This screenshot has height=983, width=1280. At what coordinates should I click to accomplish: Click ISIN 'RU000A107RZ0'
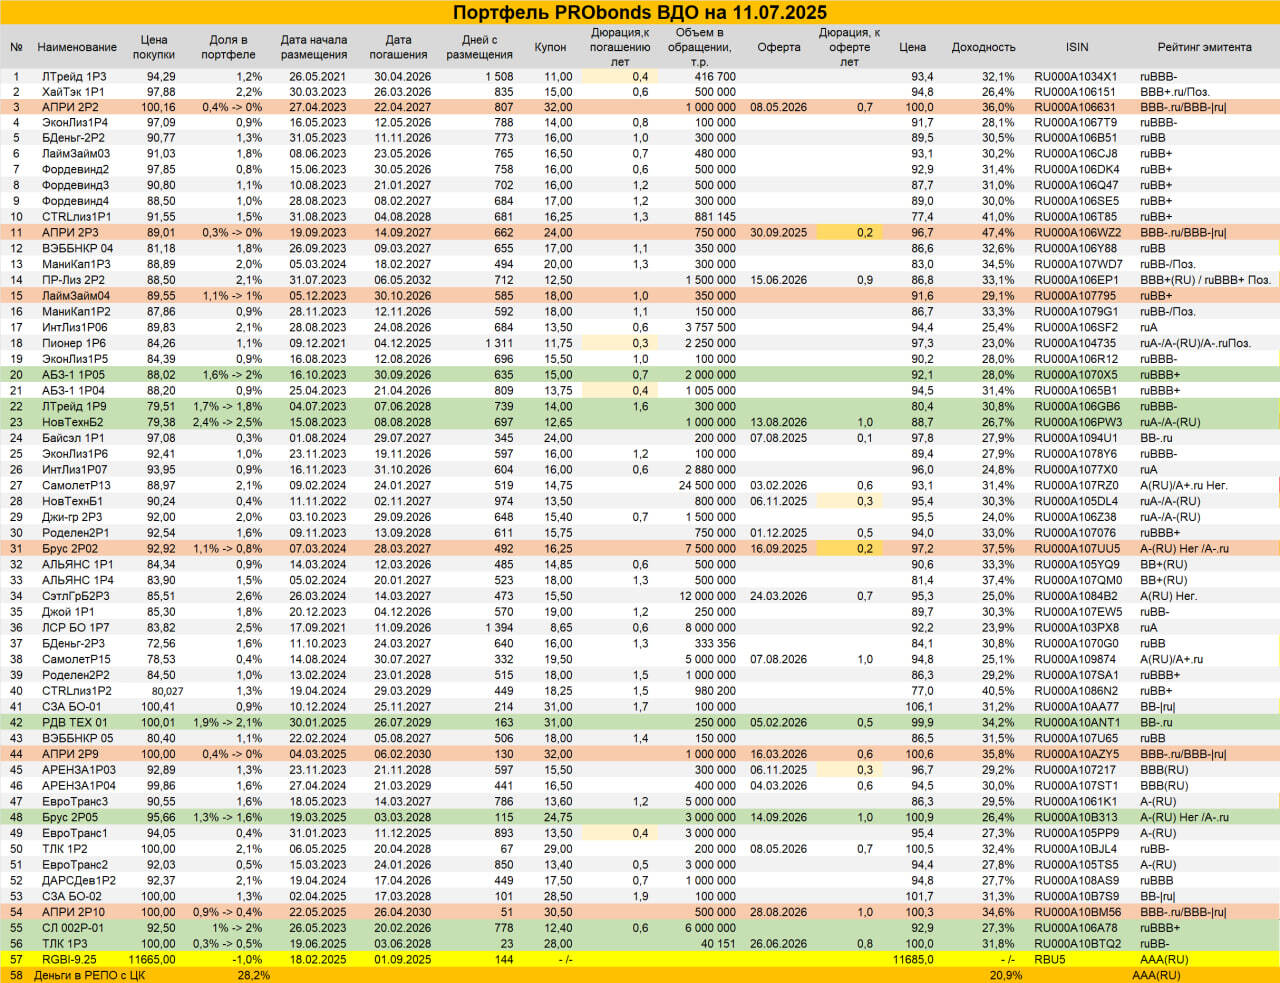point(1076,485)
